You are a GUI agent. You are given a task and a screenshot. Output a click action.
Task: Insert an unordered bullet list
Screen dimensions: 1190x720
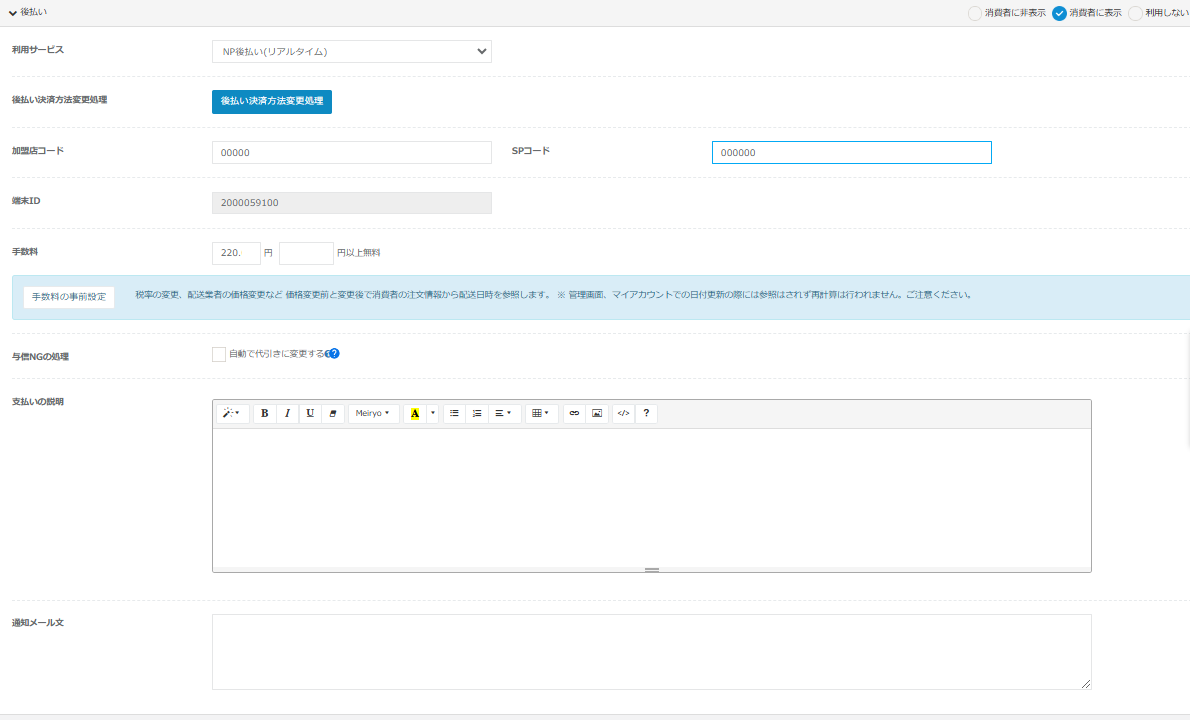click(x=454, y=413)
